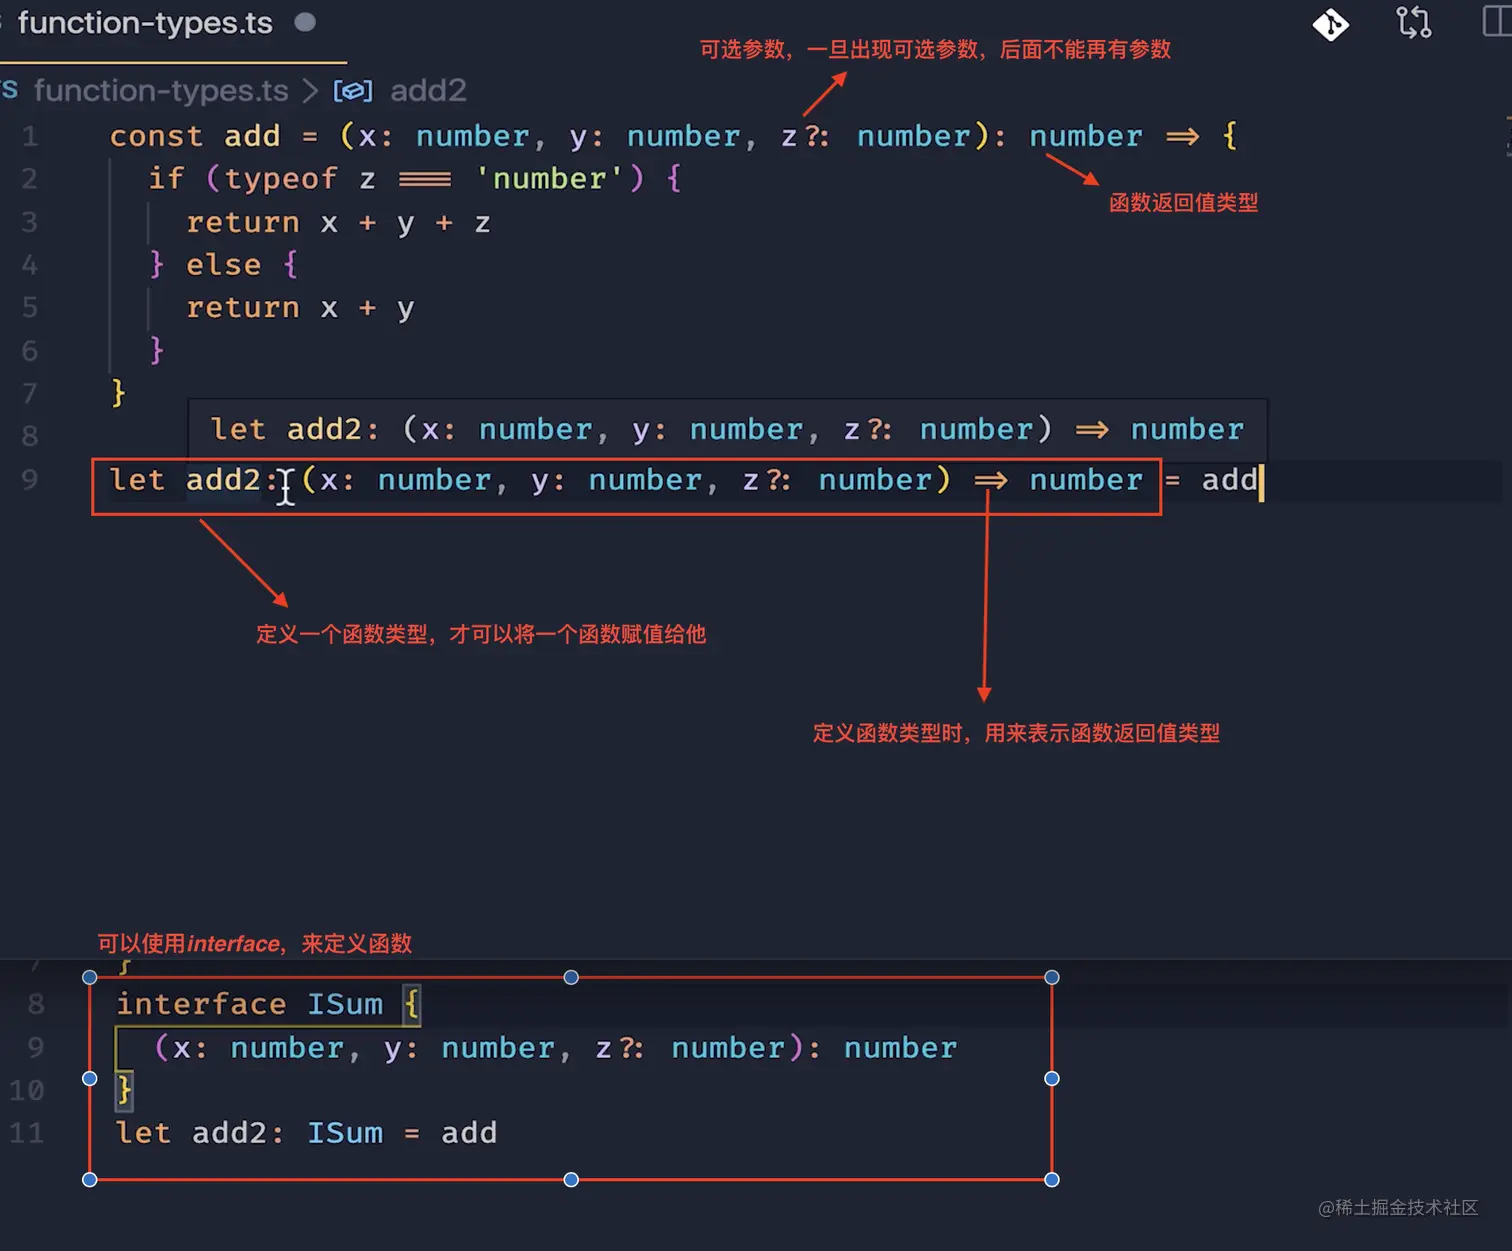Click line number 11 in the lower editor

point(27,1133)
